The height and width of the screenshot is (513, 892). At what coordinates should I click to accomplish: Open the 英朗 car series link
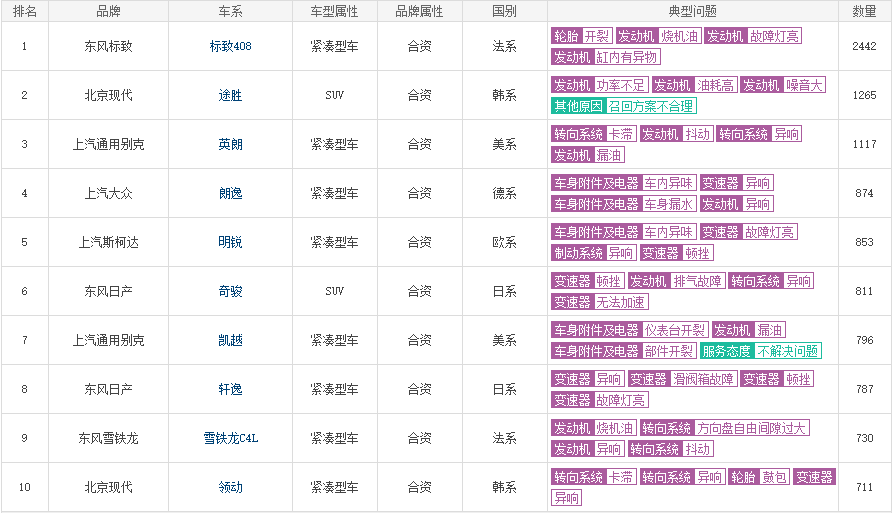230,144
